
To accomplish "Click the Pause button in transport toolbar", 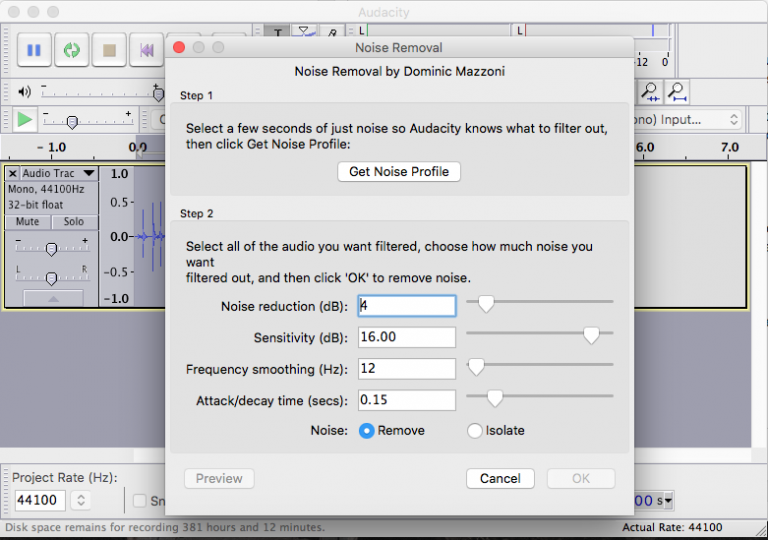I will pos(34,49).
